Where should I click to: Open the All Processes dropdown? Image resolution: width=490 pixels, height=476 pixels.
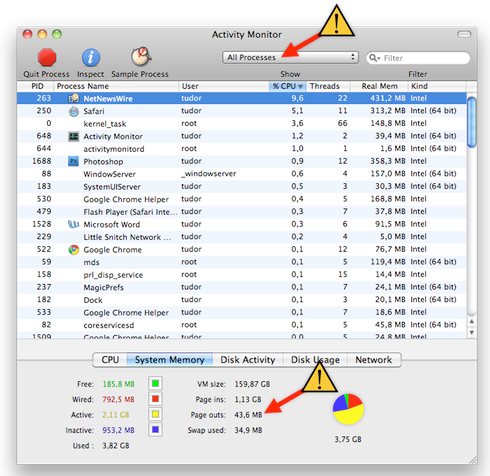[x=290, y=57]
